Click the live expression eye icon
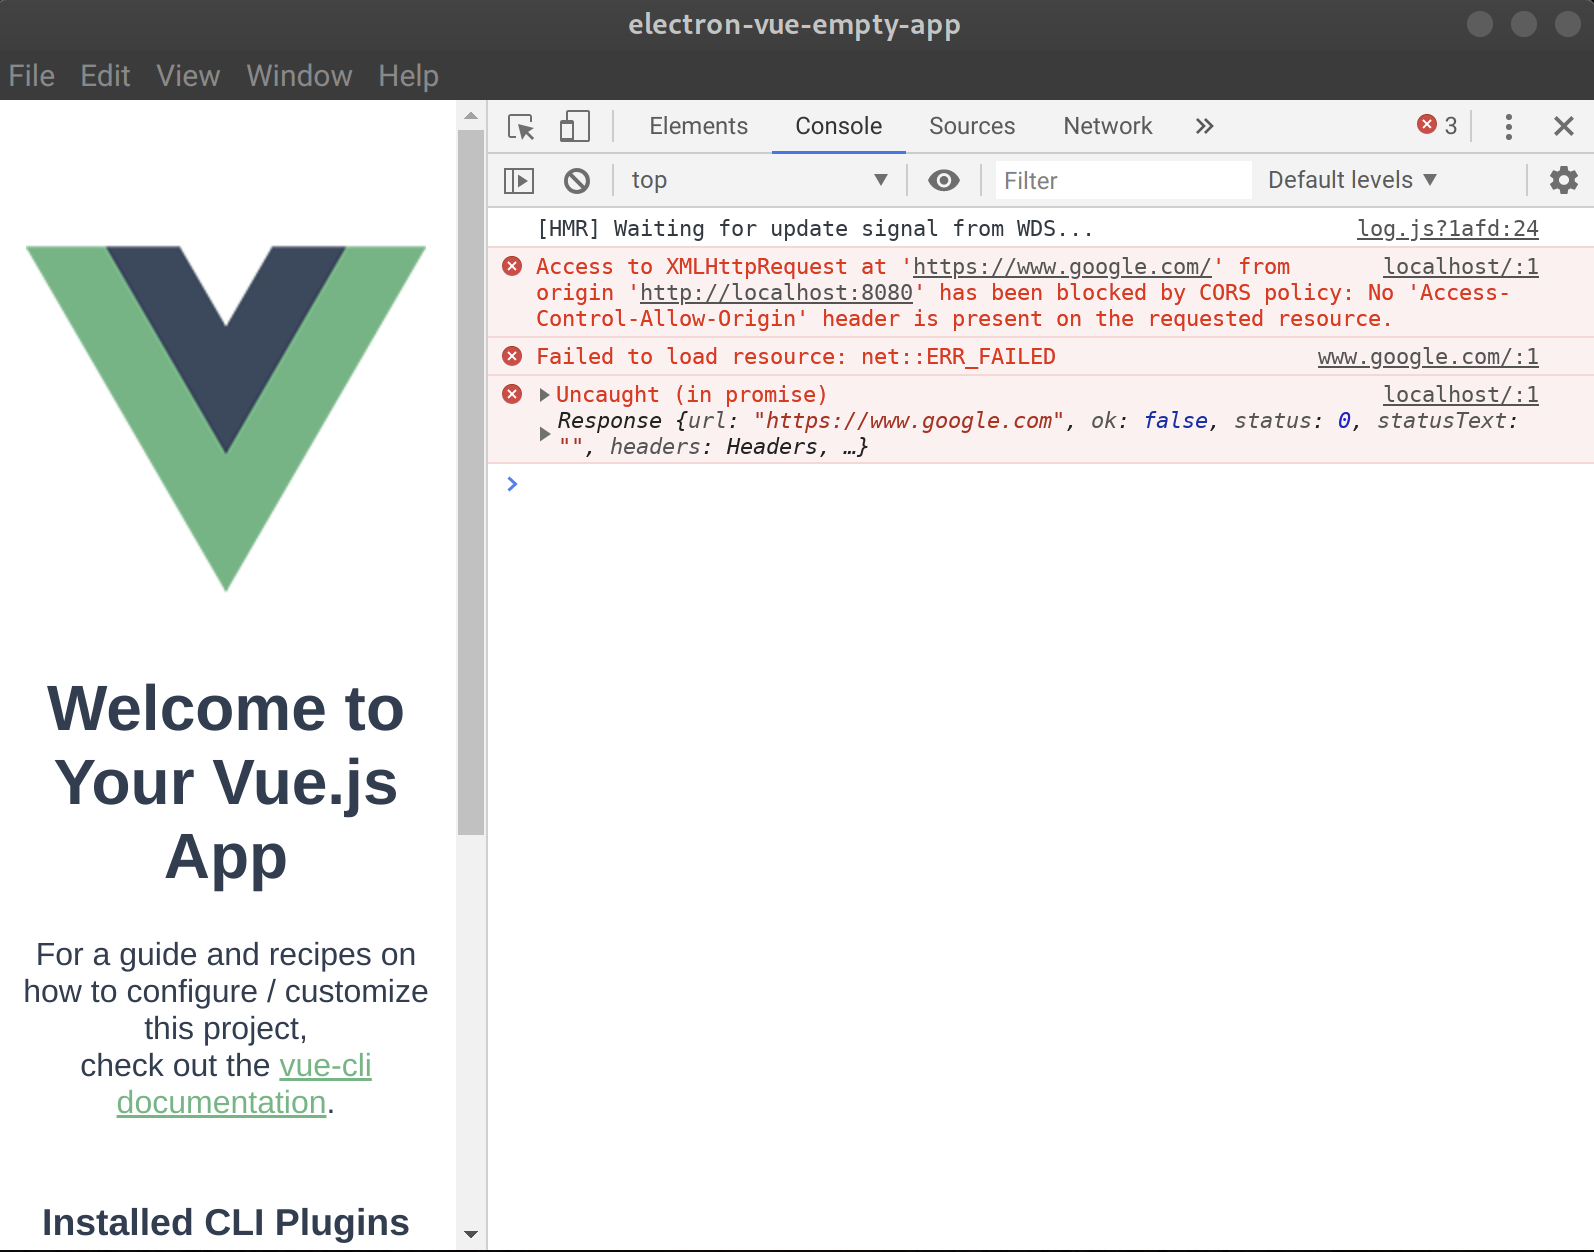 pos(943,180)
